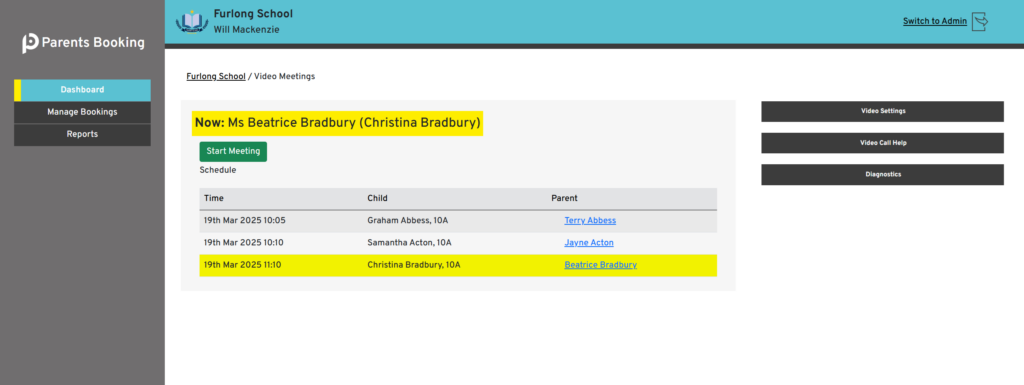Image resolution: width=1024 pixels, height=385 pixels.
Task: Open Diagnostics
Action: click(x=882, y=175)
